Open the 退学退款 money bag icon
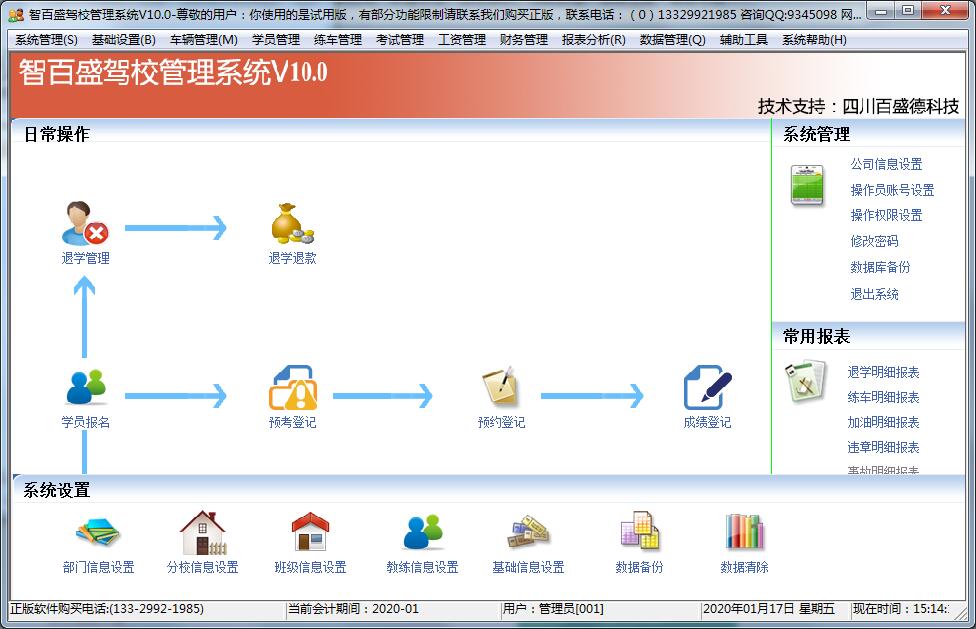 (x=293, y=223)
